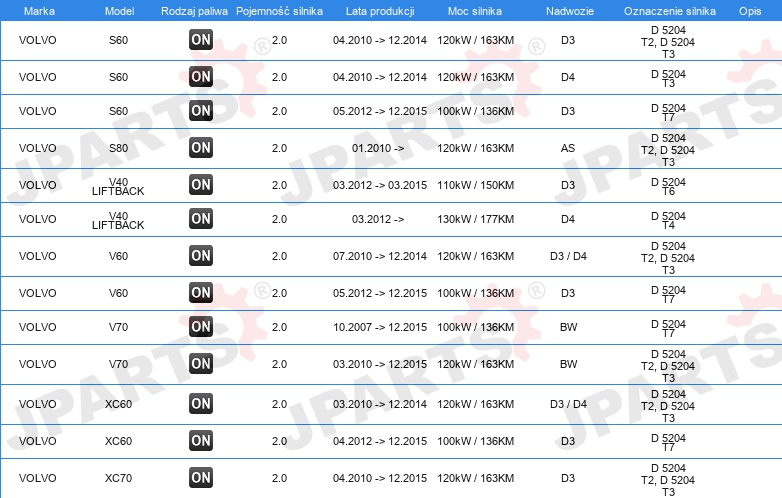This screenshot has width=782, height=498.
Task: Click the Nadwozie column header
Action: pyautogui.click(x=570, y=11)
